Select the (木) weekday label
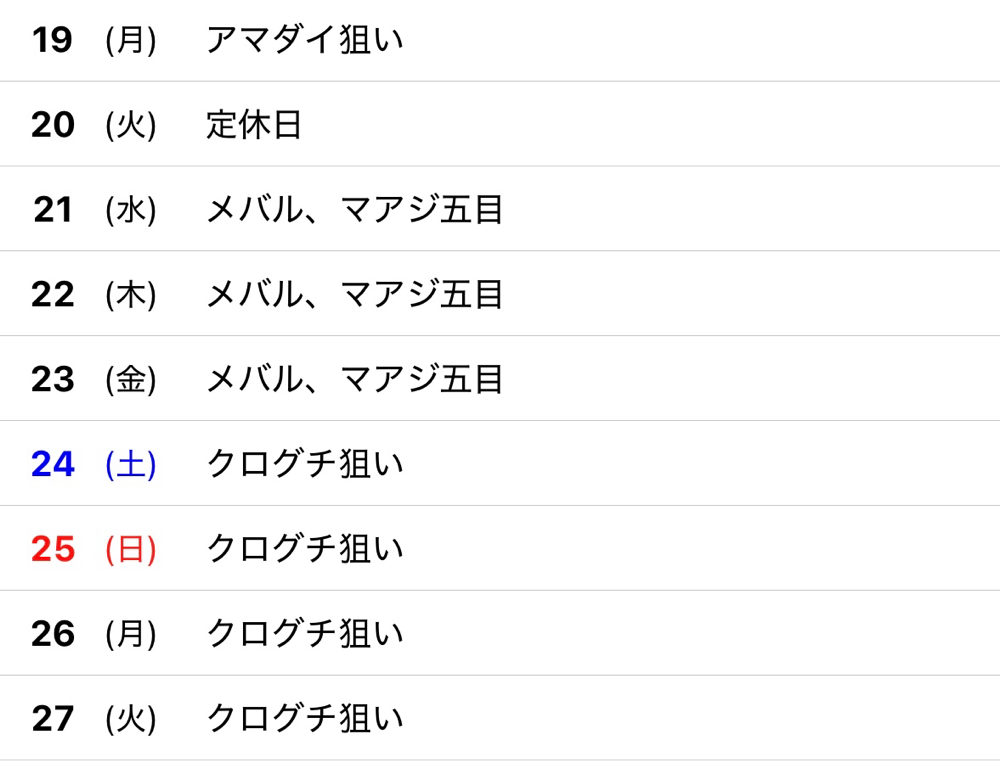1000x763 pixels. [131, 295]
